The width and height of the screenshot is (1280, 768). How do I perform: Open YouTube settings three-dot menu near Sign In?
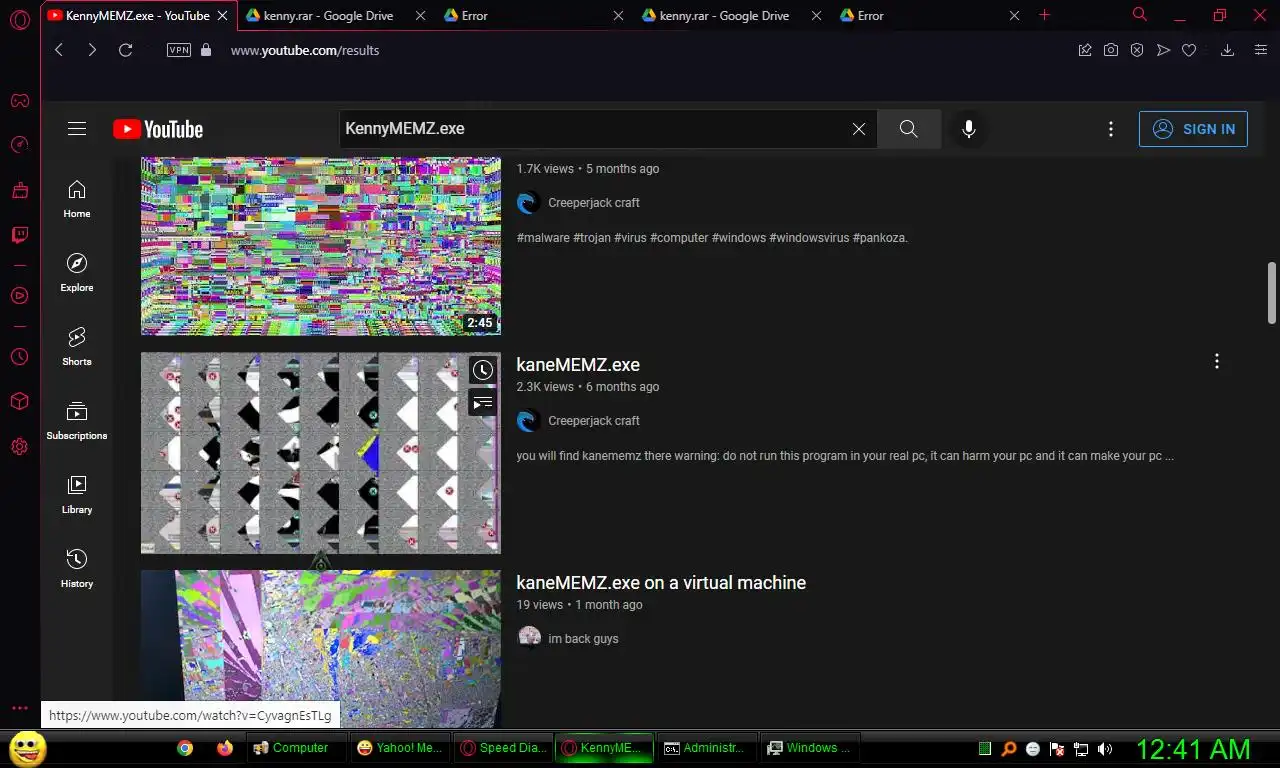1111,129
